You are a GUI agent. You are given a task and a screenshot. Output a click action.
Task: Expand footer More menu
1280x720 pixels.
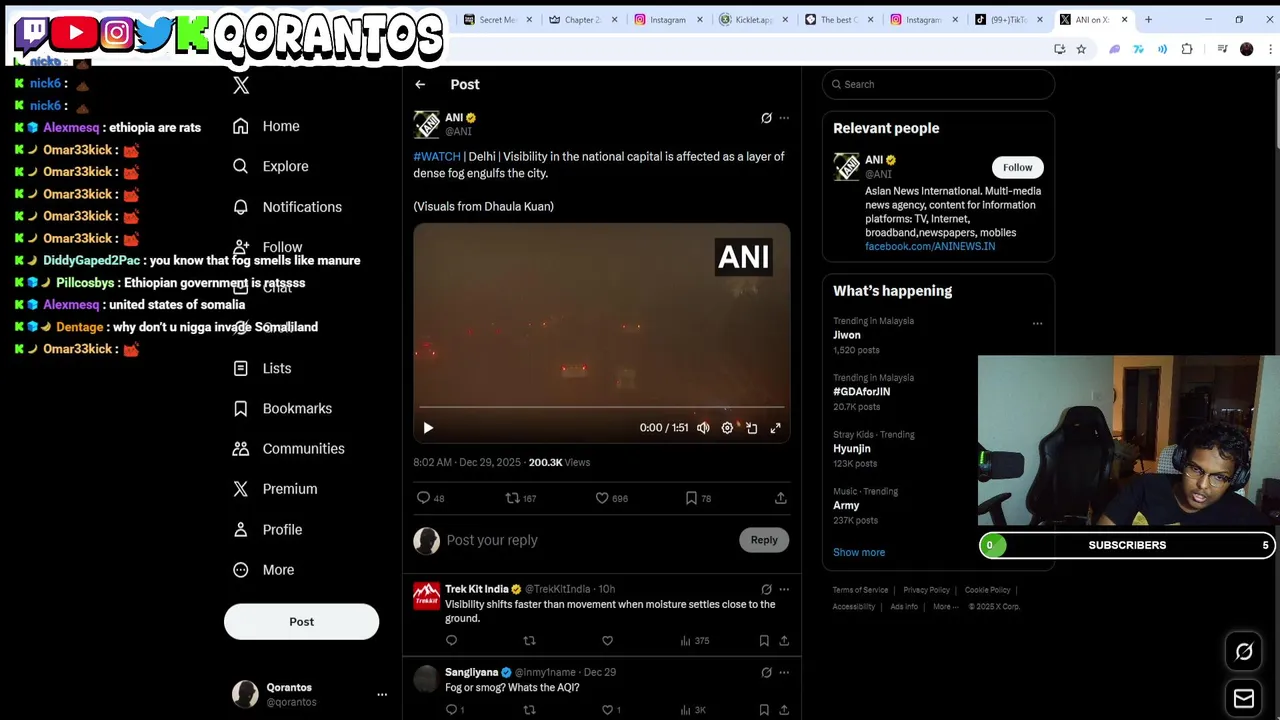pyautogui.click(x=945, y=607)
